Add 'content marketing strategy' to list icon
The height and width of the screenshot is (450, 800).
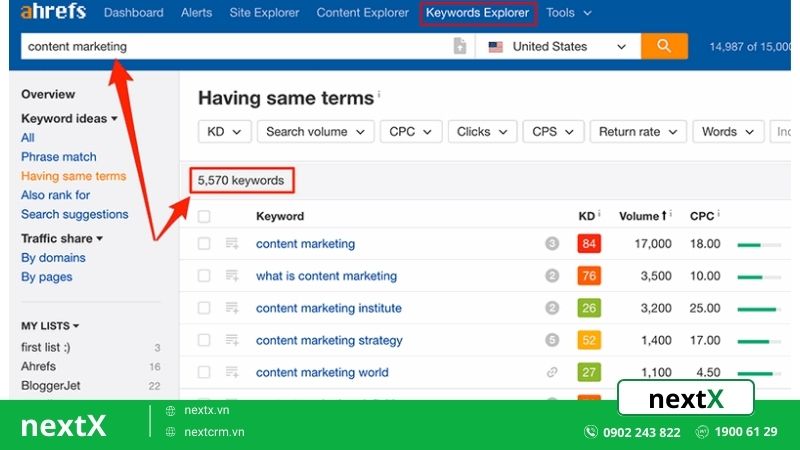pyautogui.click(x=232, y=340)
